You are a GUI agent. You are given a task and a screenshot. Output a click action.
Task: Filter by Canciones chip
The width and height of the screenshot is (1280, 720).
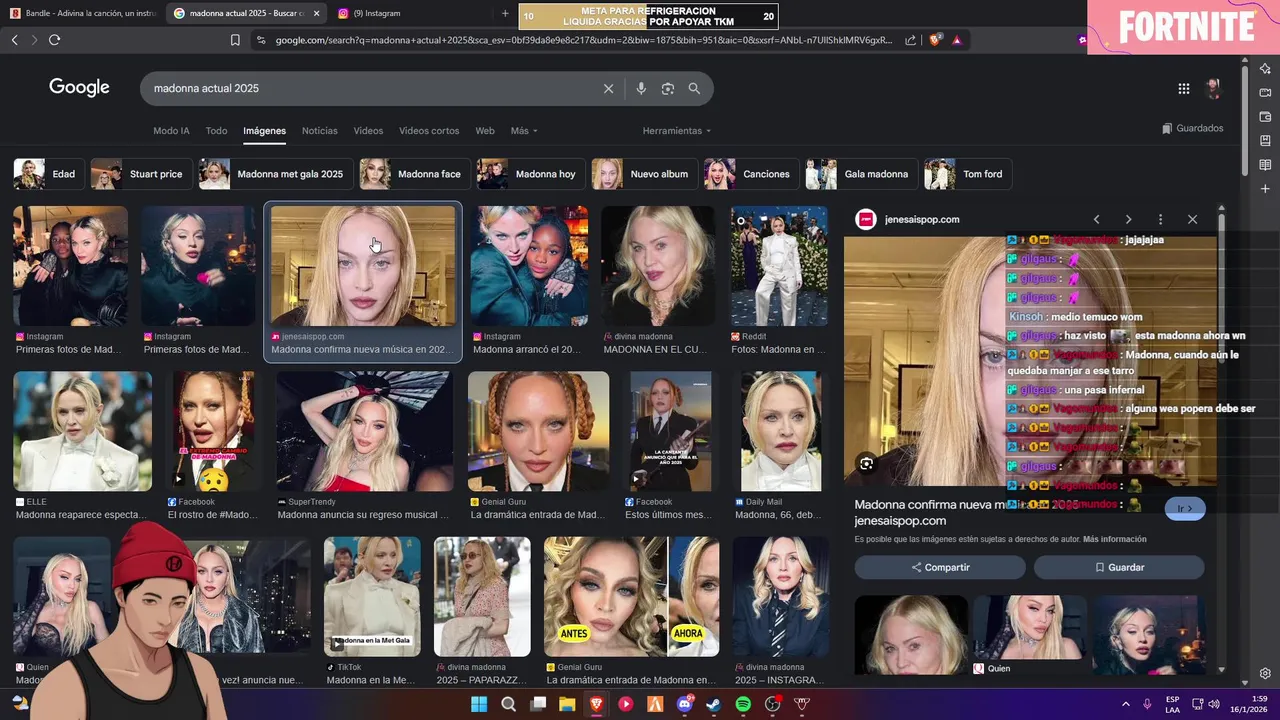click(752, 174)
